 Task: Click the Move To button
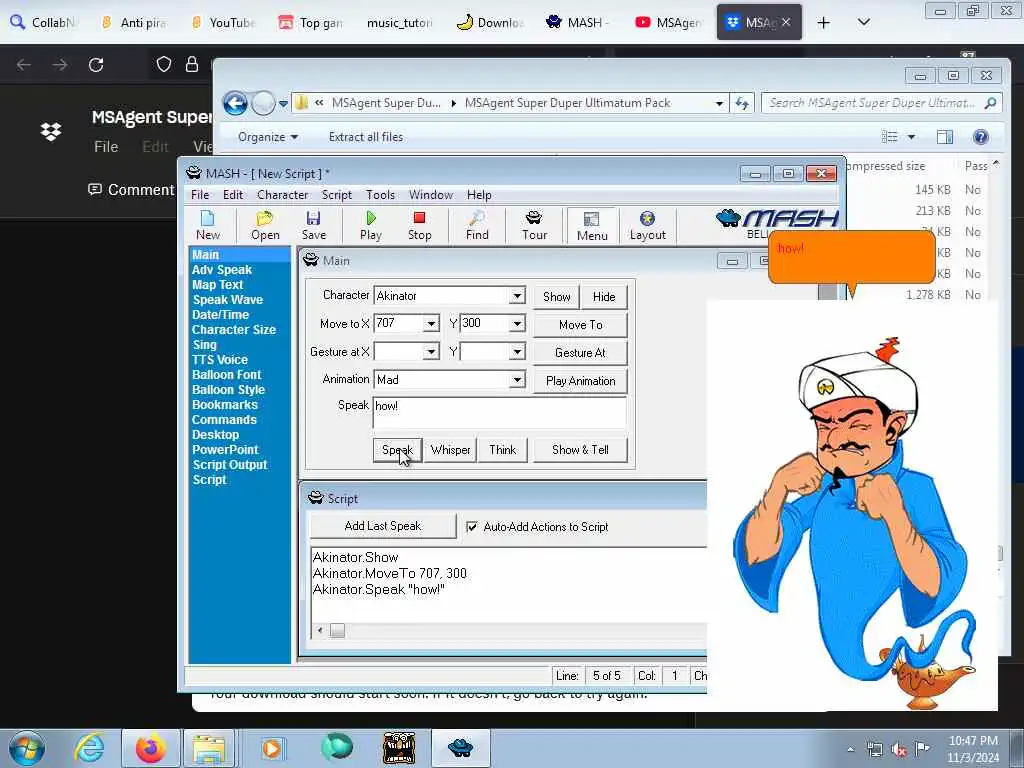click(x=580, y=325)
